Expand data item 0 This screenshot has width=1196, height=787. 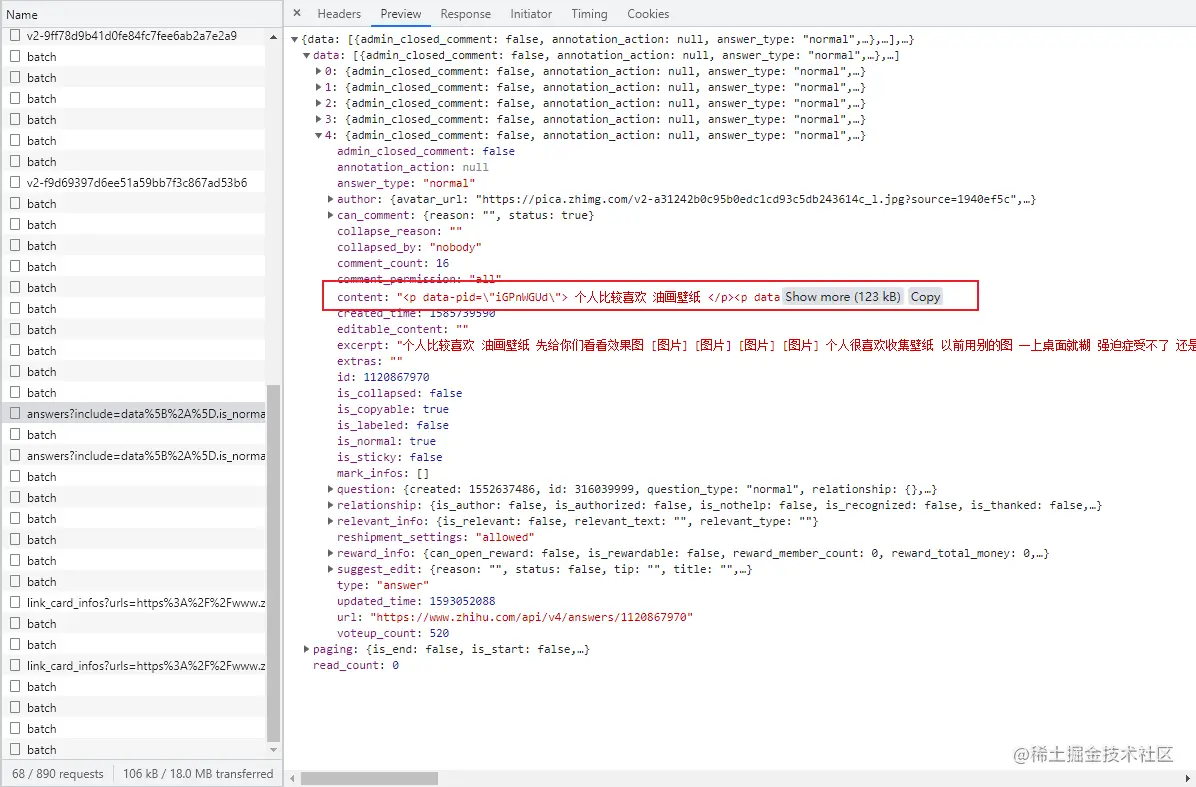pos(319,71)
